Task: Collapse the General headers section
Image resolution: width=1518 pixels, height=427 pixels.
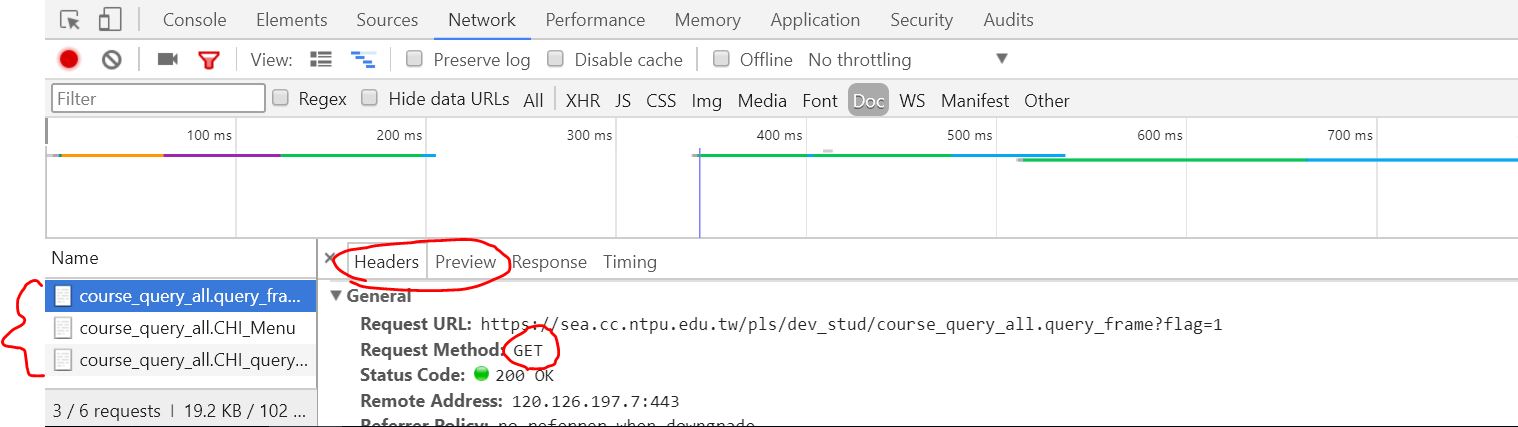Action: (x=337, y=296)
